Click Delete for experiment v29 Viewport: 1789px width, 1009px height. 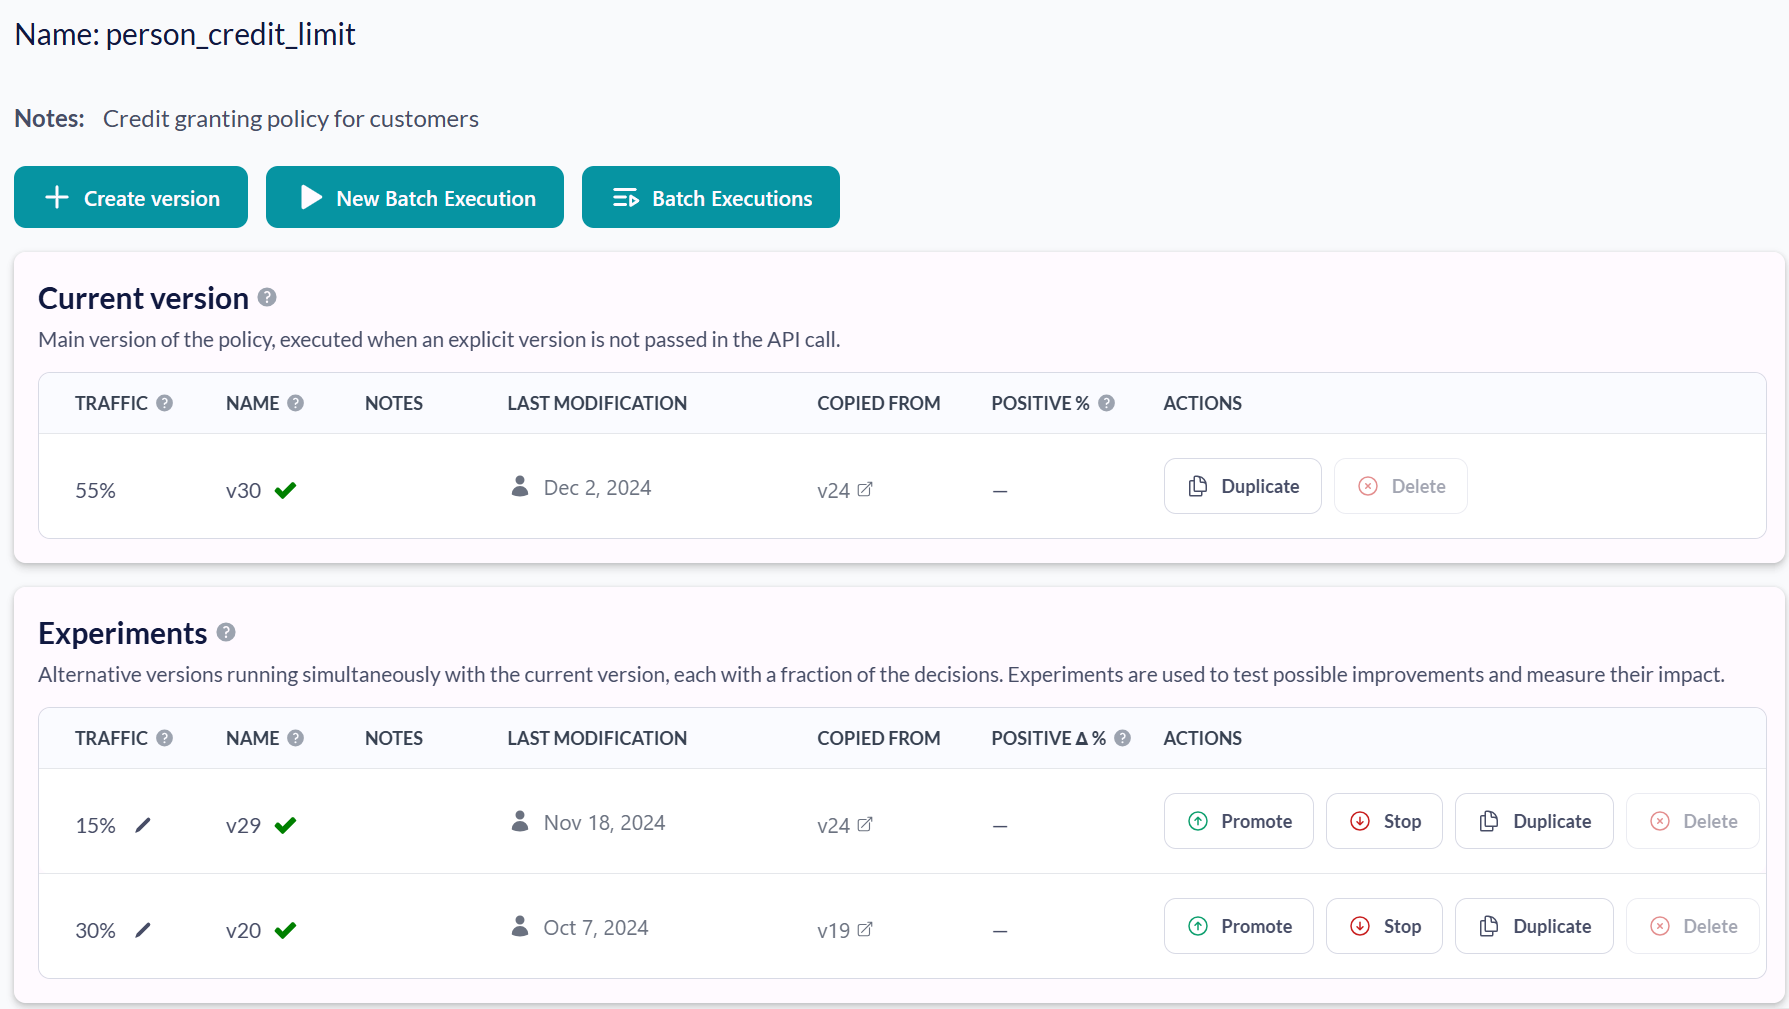coord(1693,821)
